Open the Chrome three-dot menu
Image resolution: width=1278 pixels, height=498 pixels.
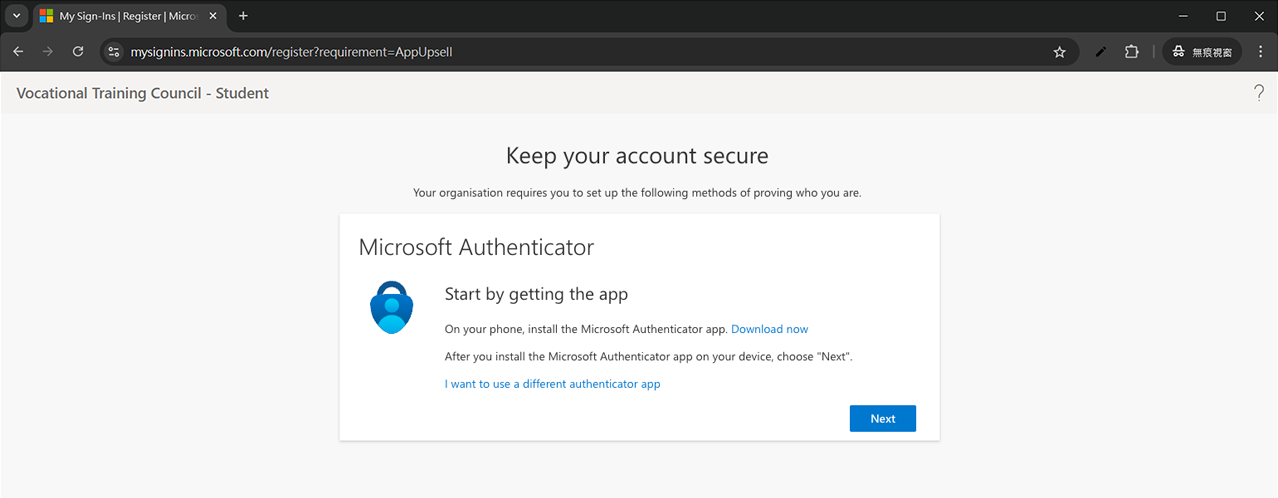1261,51
